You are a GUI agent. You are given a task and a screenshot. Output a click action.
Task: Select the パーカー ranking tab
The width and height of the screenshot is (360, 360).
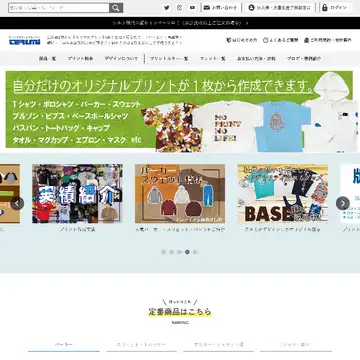pyautogui.click(x=64, y=345)
